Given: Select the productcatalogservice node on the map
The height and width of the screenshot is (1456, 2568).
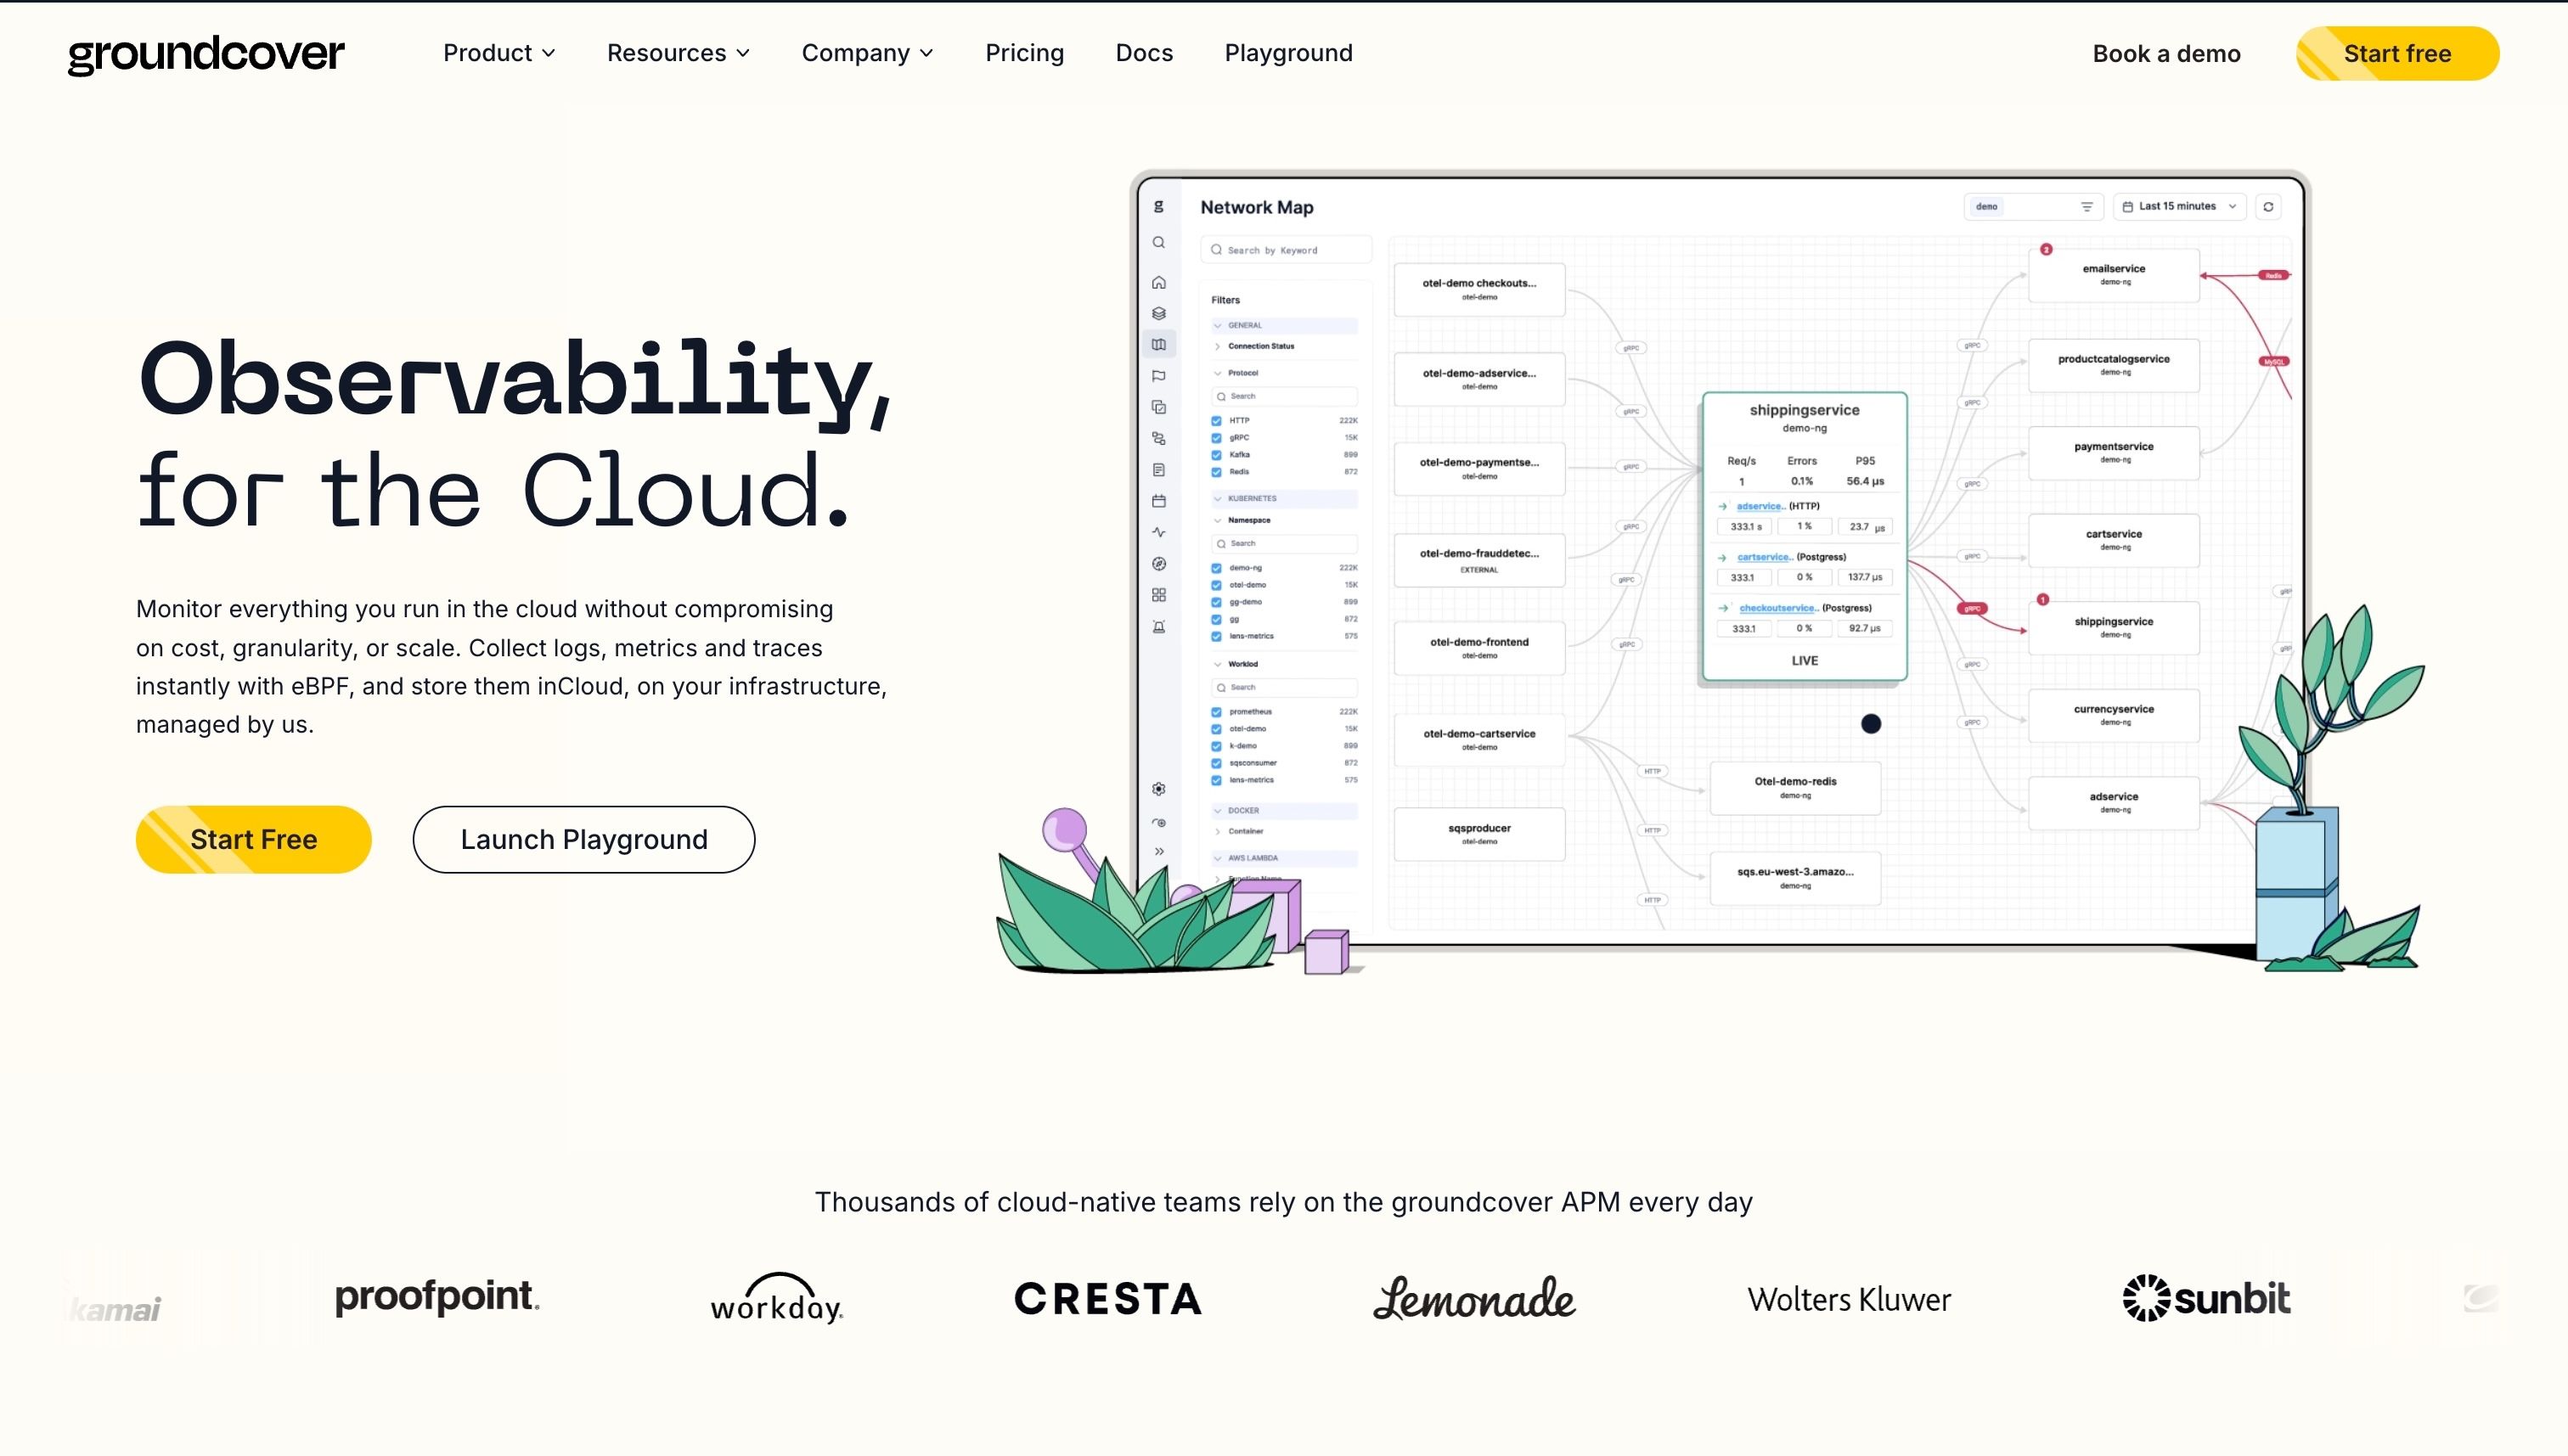Looking at the screenshot, I should (x=2113, y=364).
